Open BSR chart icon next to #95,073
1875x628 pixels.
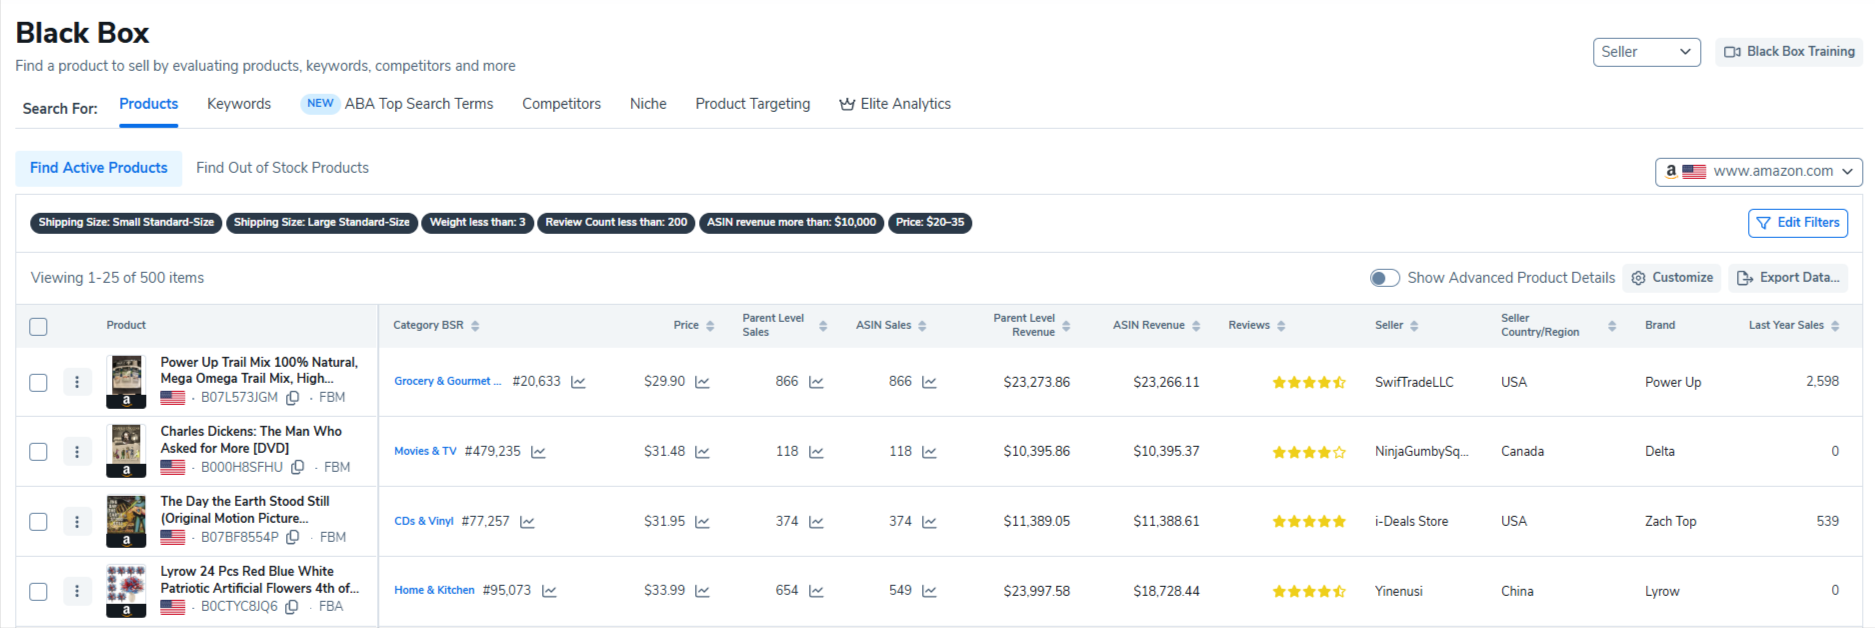[549, 591]
